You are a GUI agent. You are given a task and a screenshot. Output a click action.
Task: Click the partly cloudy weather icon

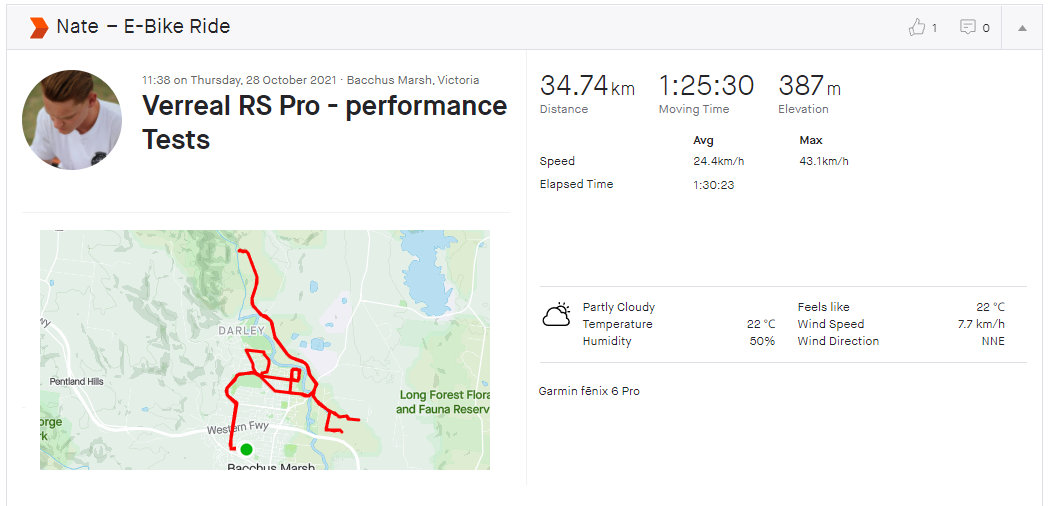coord(557,315)
